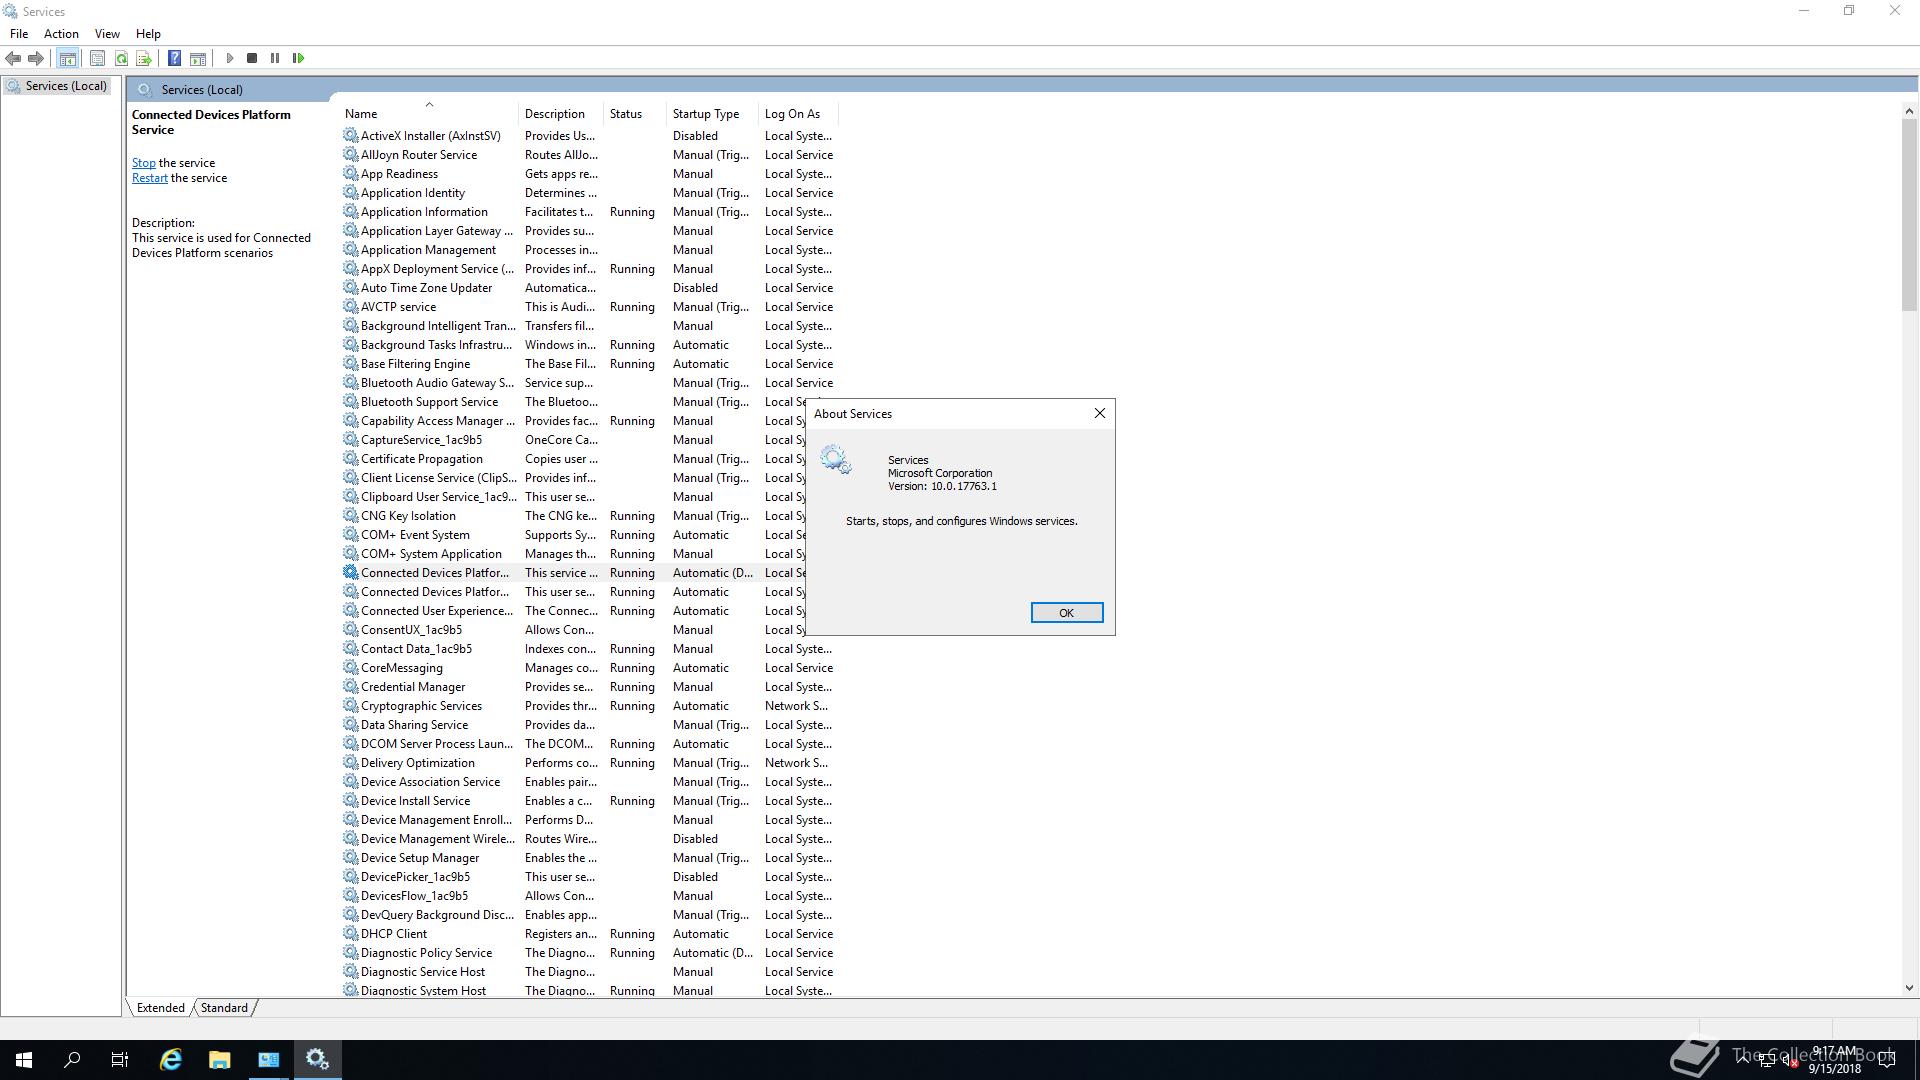The width and height of the screenshot is (1920, 1080).
Task: Click gear icon beside Cryptographic Services
Action: click(350, 705)
